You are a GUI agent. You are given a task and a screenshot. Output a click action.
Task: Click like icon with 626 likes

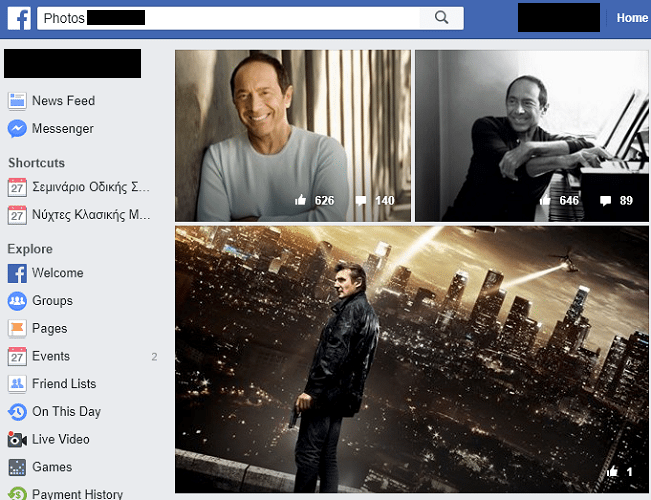tap(301, 200)
